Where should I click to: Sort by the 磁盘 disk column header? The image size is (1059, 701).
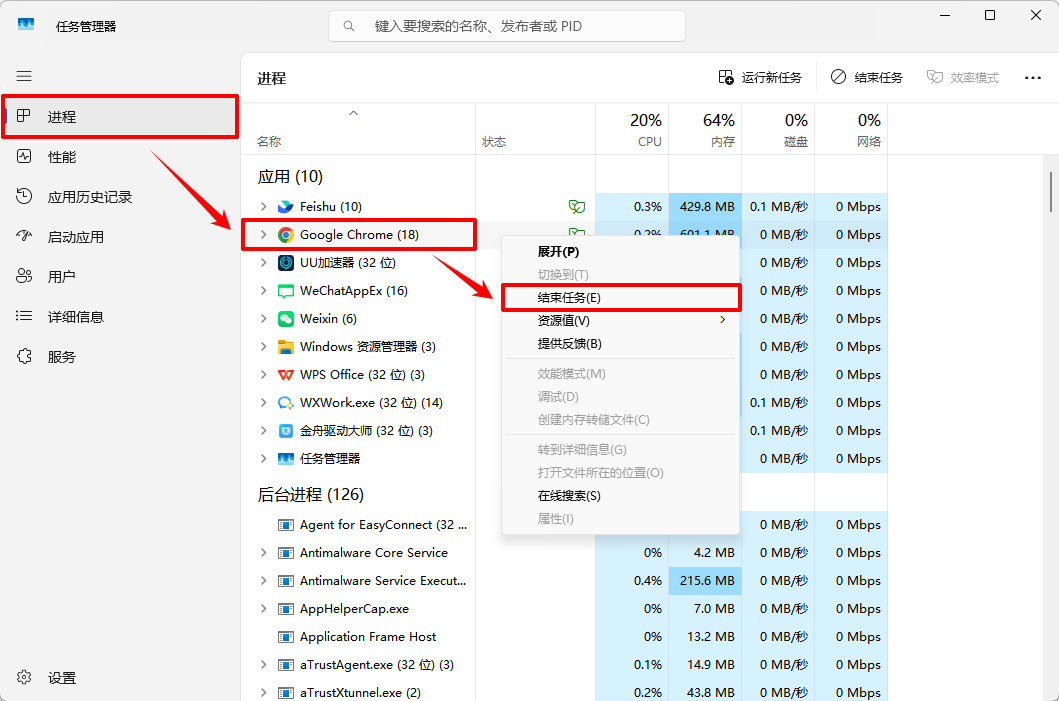click(x=778, y=129)
